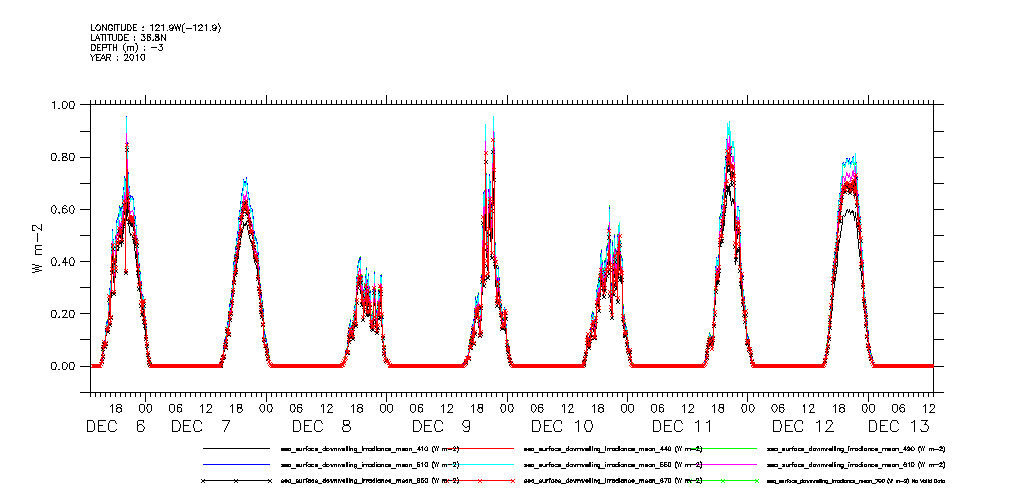Viewport: 1009px width, 504px height.
Task: Click the red x-marked legend line sample
Action: pos(479,481)
